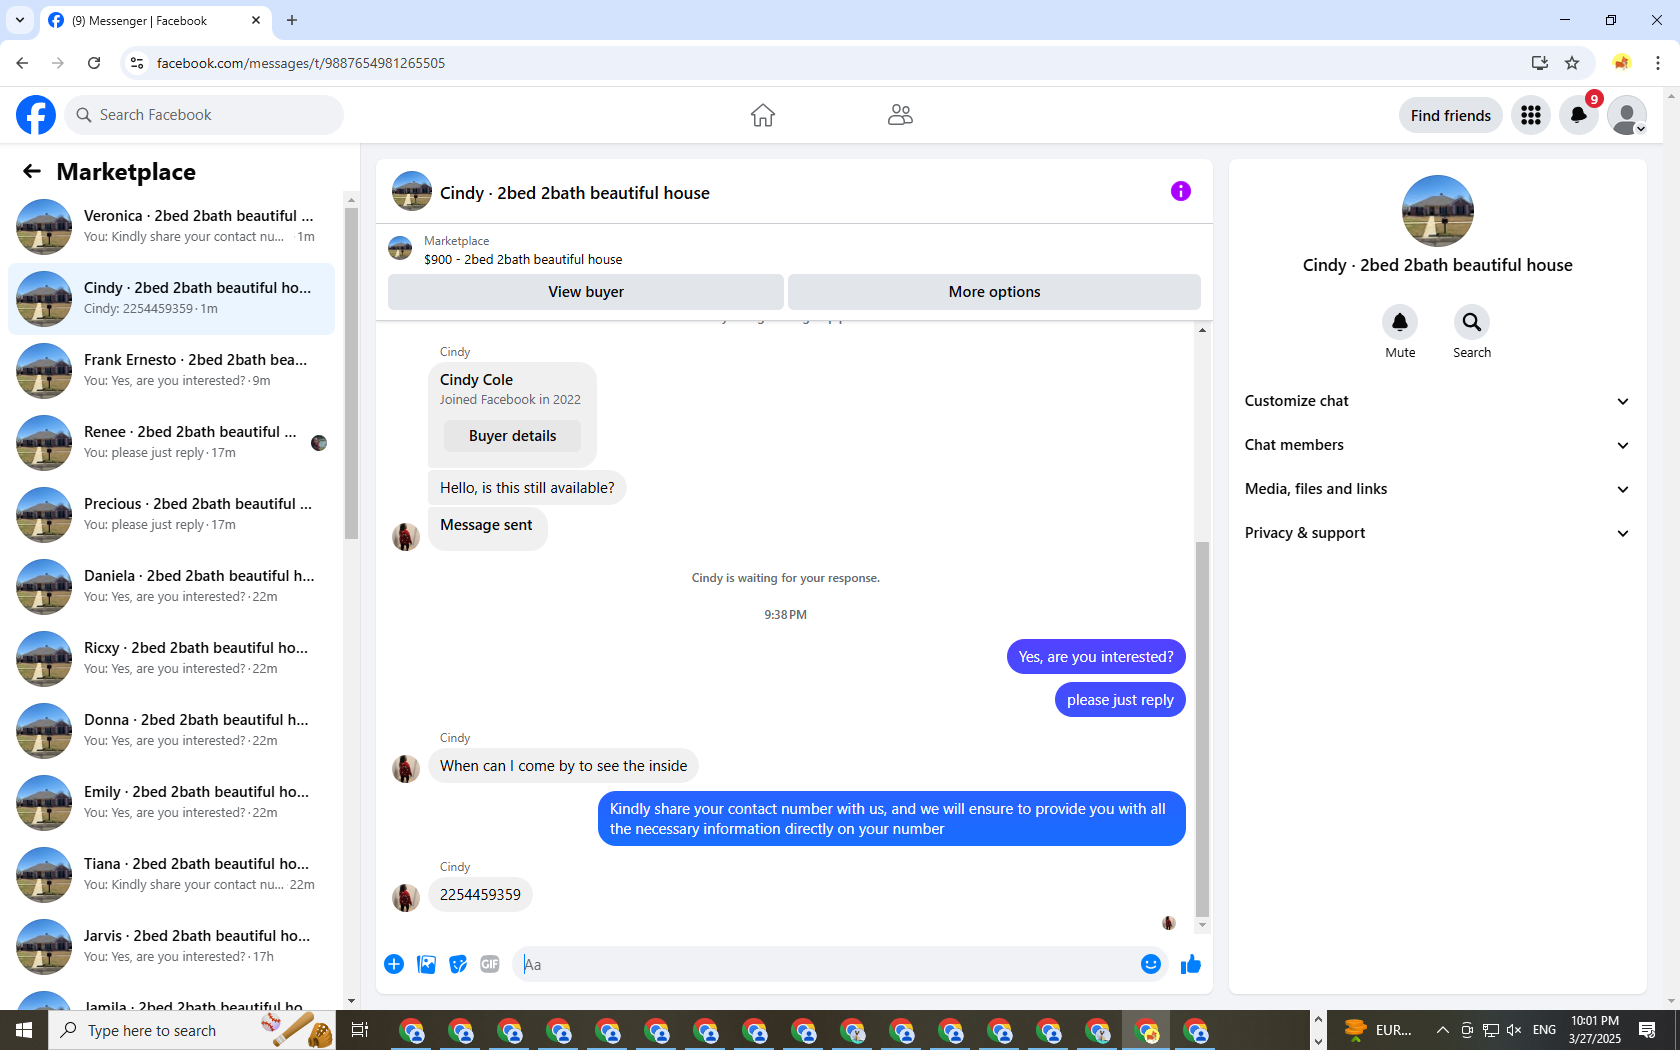The height and width of the screenshot is (1050, 1680).
Task: Open the Tiana conversation
Action: point(172,874)
